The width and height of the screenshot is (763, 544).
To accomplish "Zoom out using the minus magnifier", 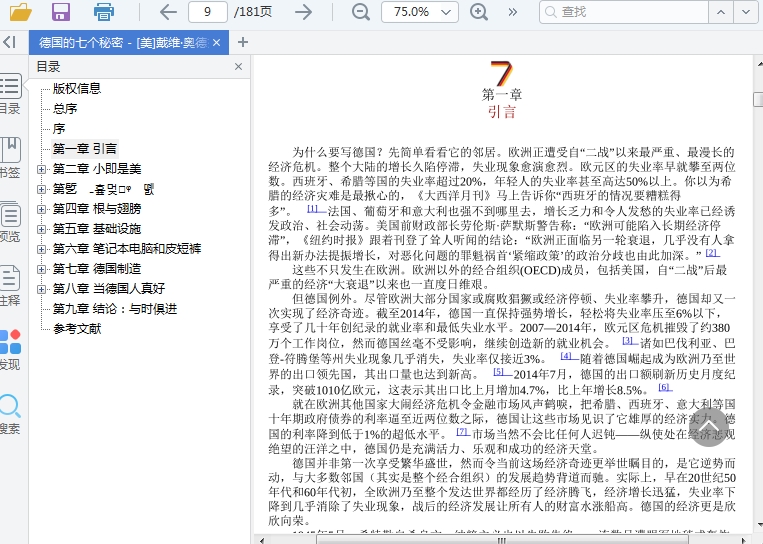I will pyautogui.click(x=360, y=12).
